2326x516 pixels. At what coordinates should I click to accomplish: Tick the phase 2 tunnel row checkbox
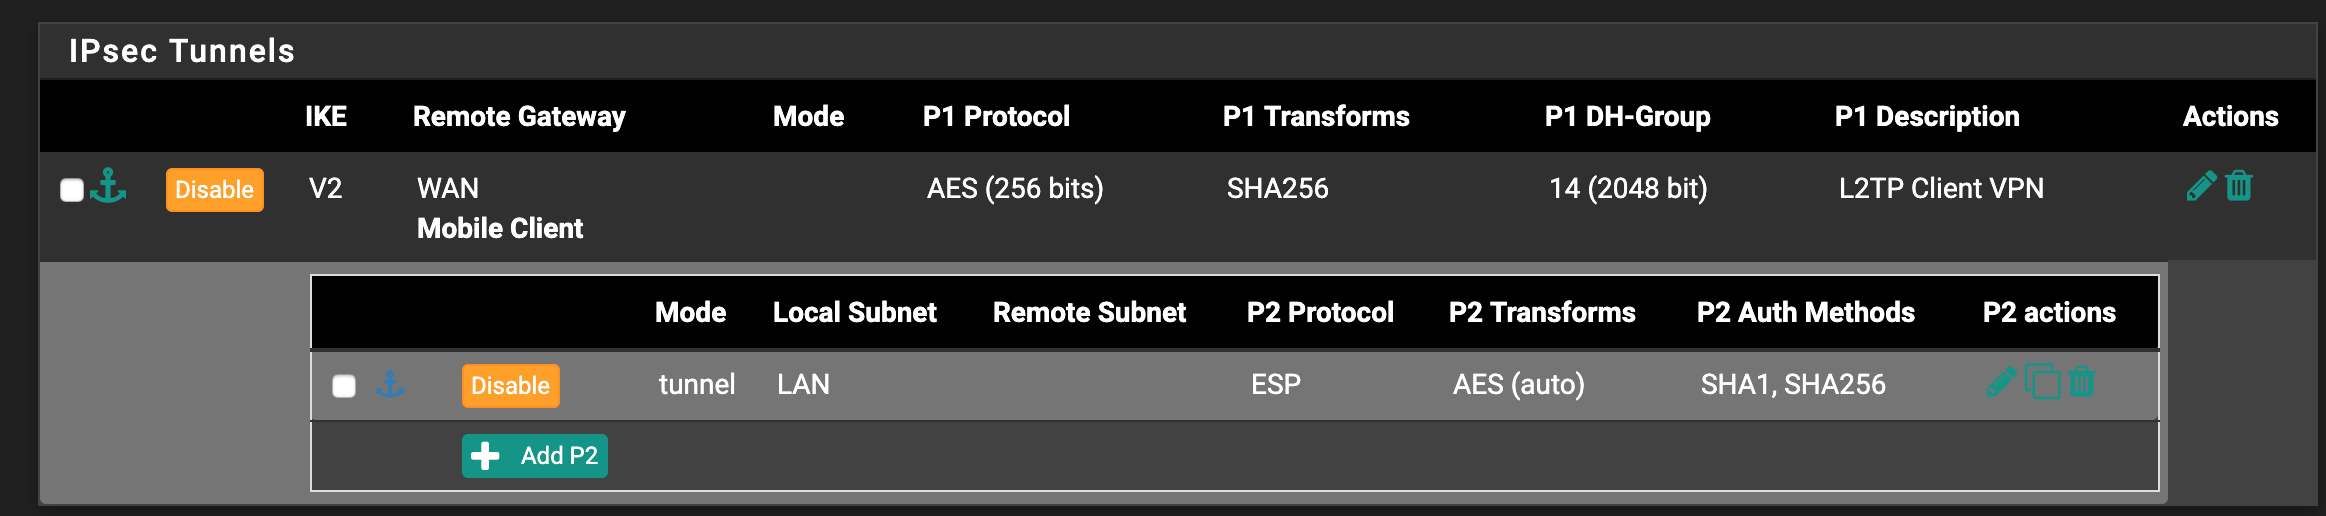pyautogui.click(x=344, y=386)
